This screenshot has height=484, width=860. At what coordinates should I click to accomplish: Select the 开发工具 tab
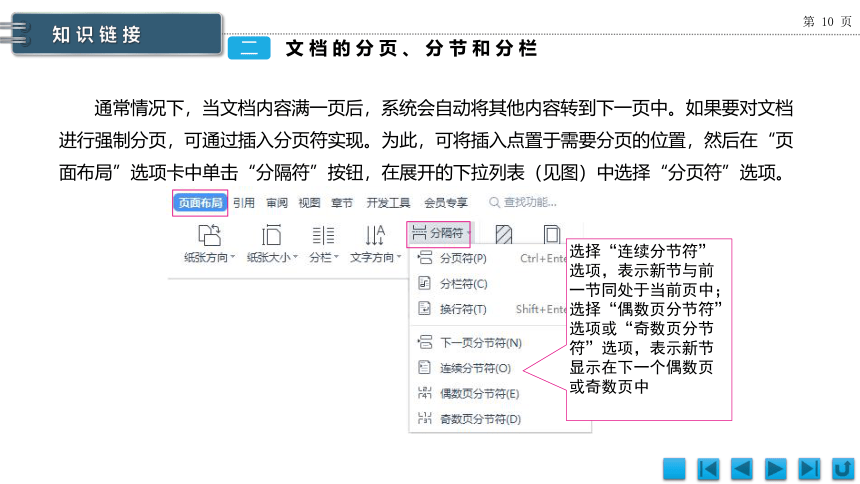click(388, 203)
